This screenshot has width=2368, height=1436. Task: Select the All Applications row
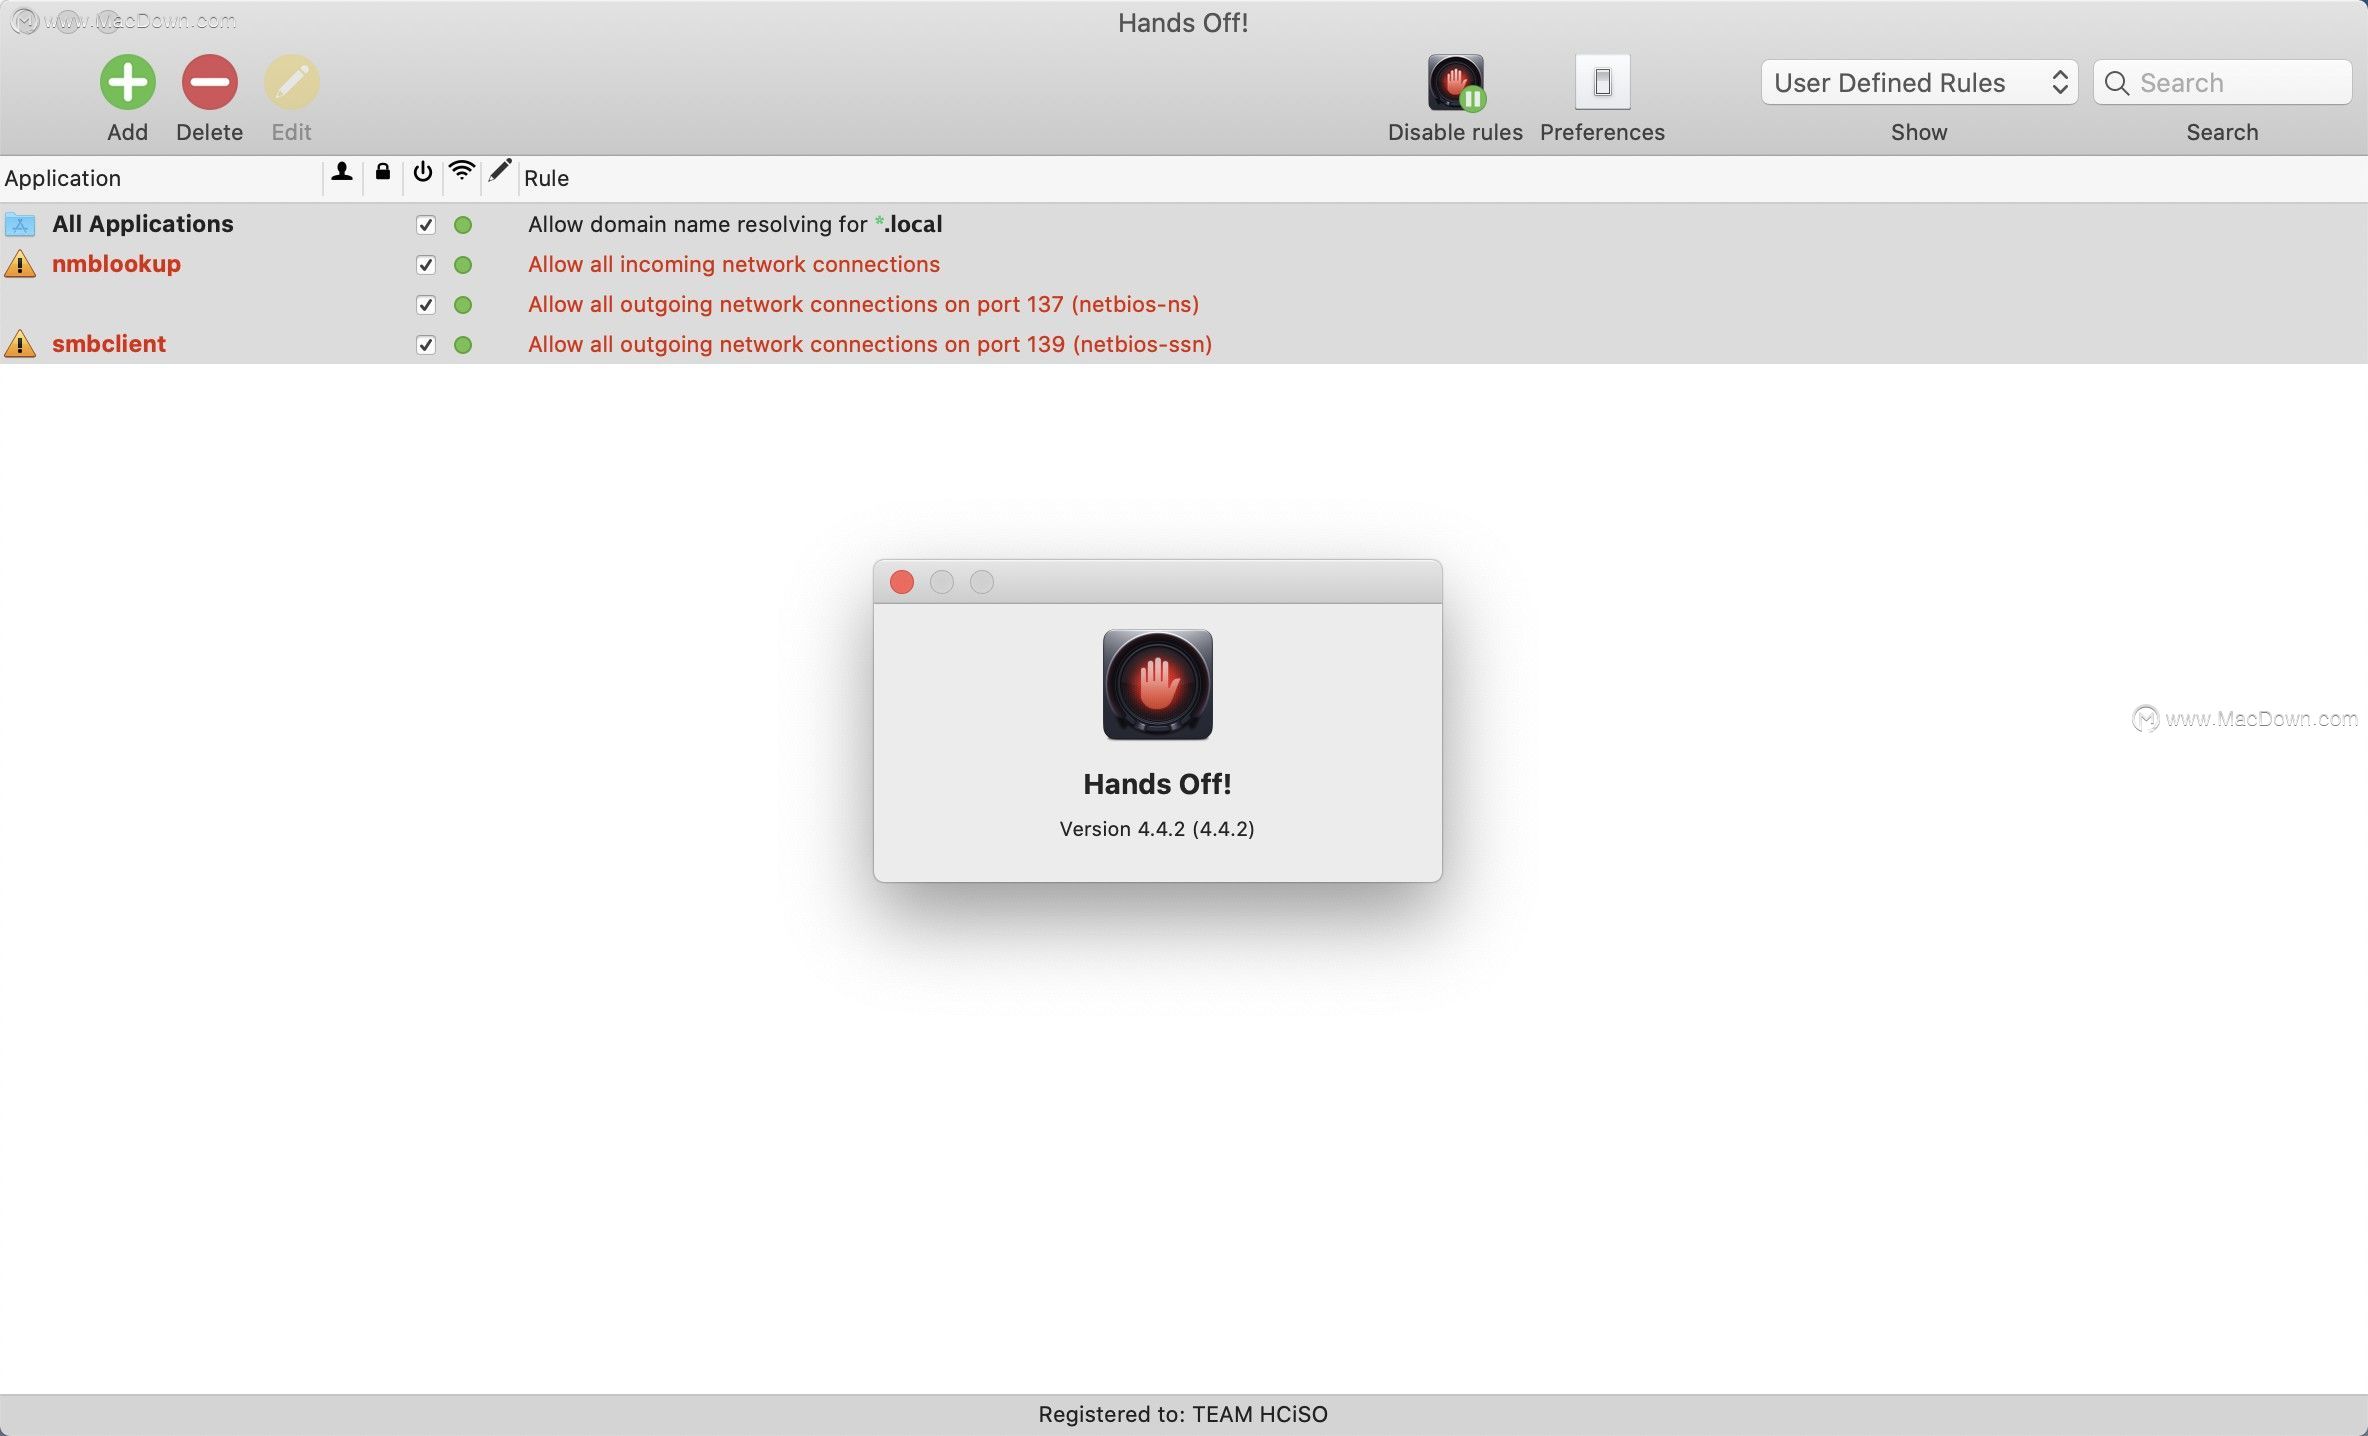(x=1184, y=224)
